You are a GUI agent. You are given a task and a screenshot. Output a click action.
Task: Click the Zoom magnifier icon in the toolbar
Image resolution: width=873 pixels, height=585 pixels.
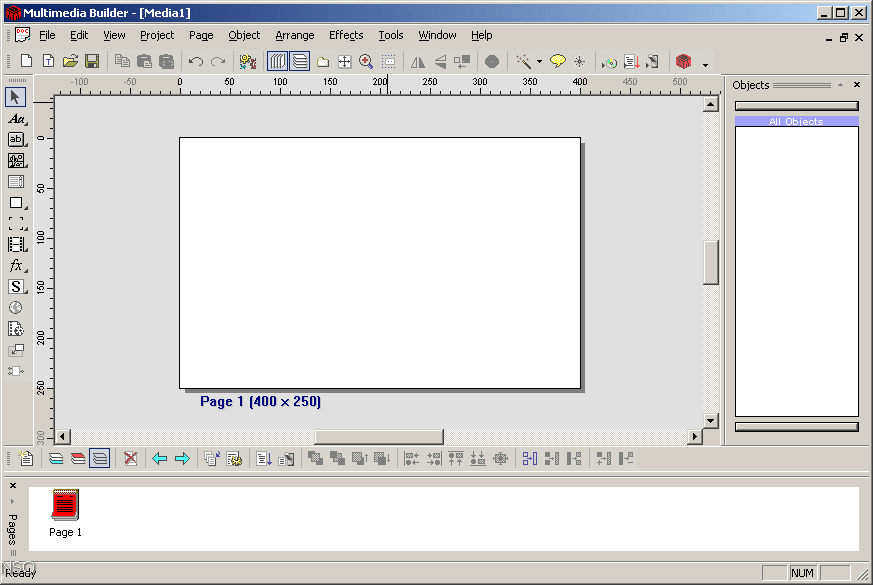click(x=366, y=61)
